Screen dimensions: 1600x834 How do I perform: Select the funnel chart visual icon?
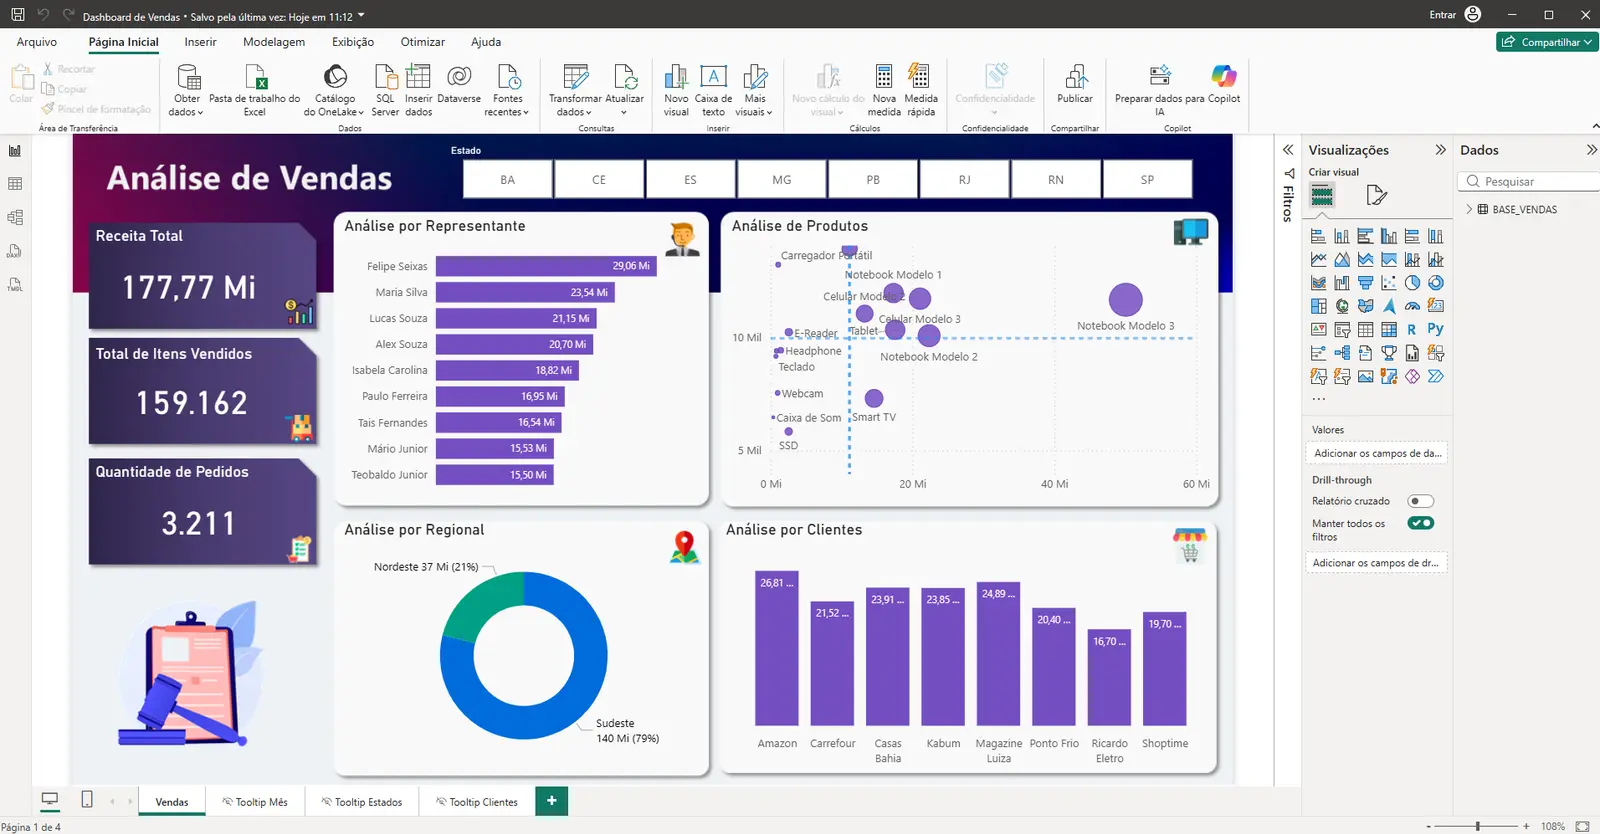1365,283
